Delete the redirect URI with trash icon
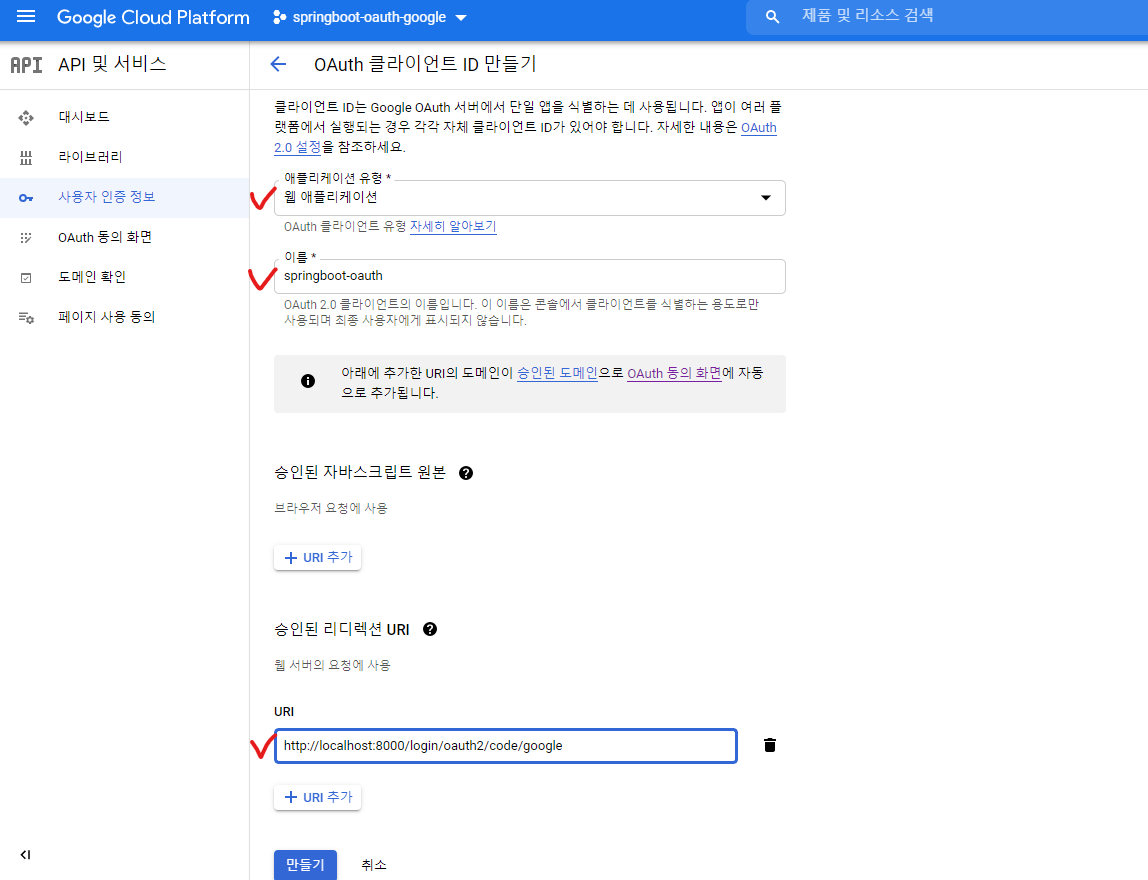The height and width of the screenshot is (880, 1148). click(x=769, y=745)
